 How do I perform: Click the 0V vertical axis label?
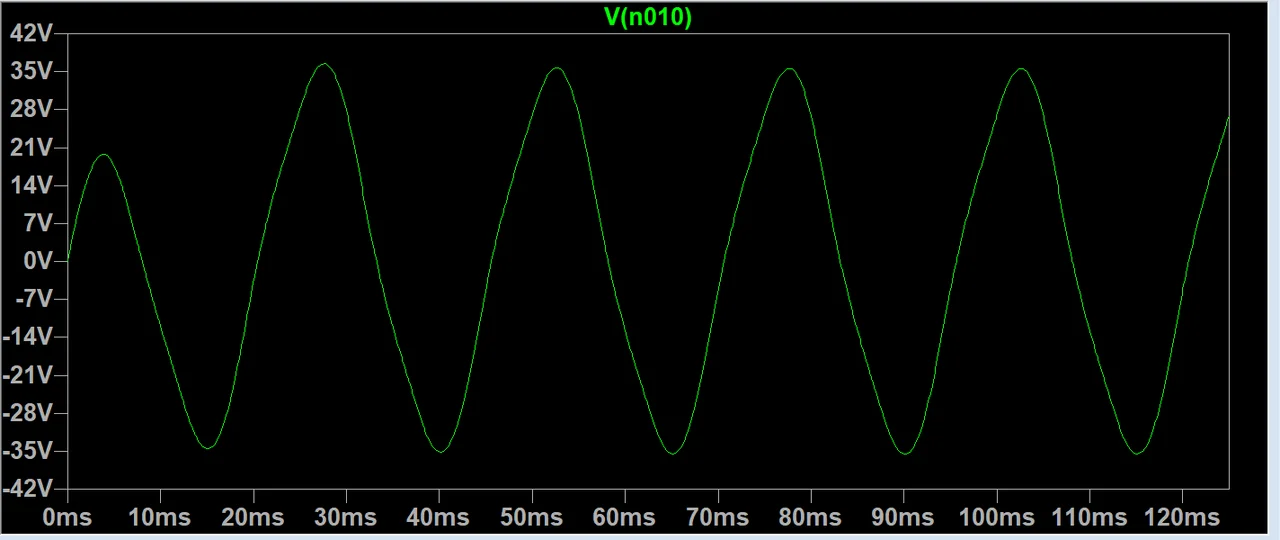point(38,261)
